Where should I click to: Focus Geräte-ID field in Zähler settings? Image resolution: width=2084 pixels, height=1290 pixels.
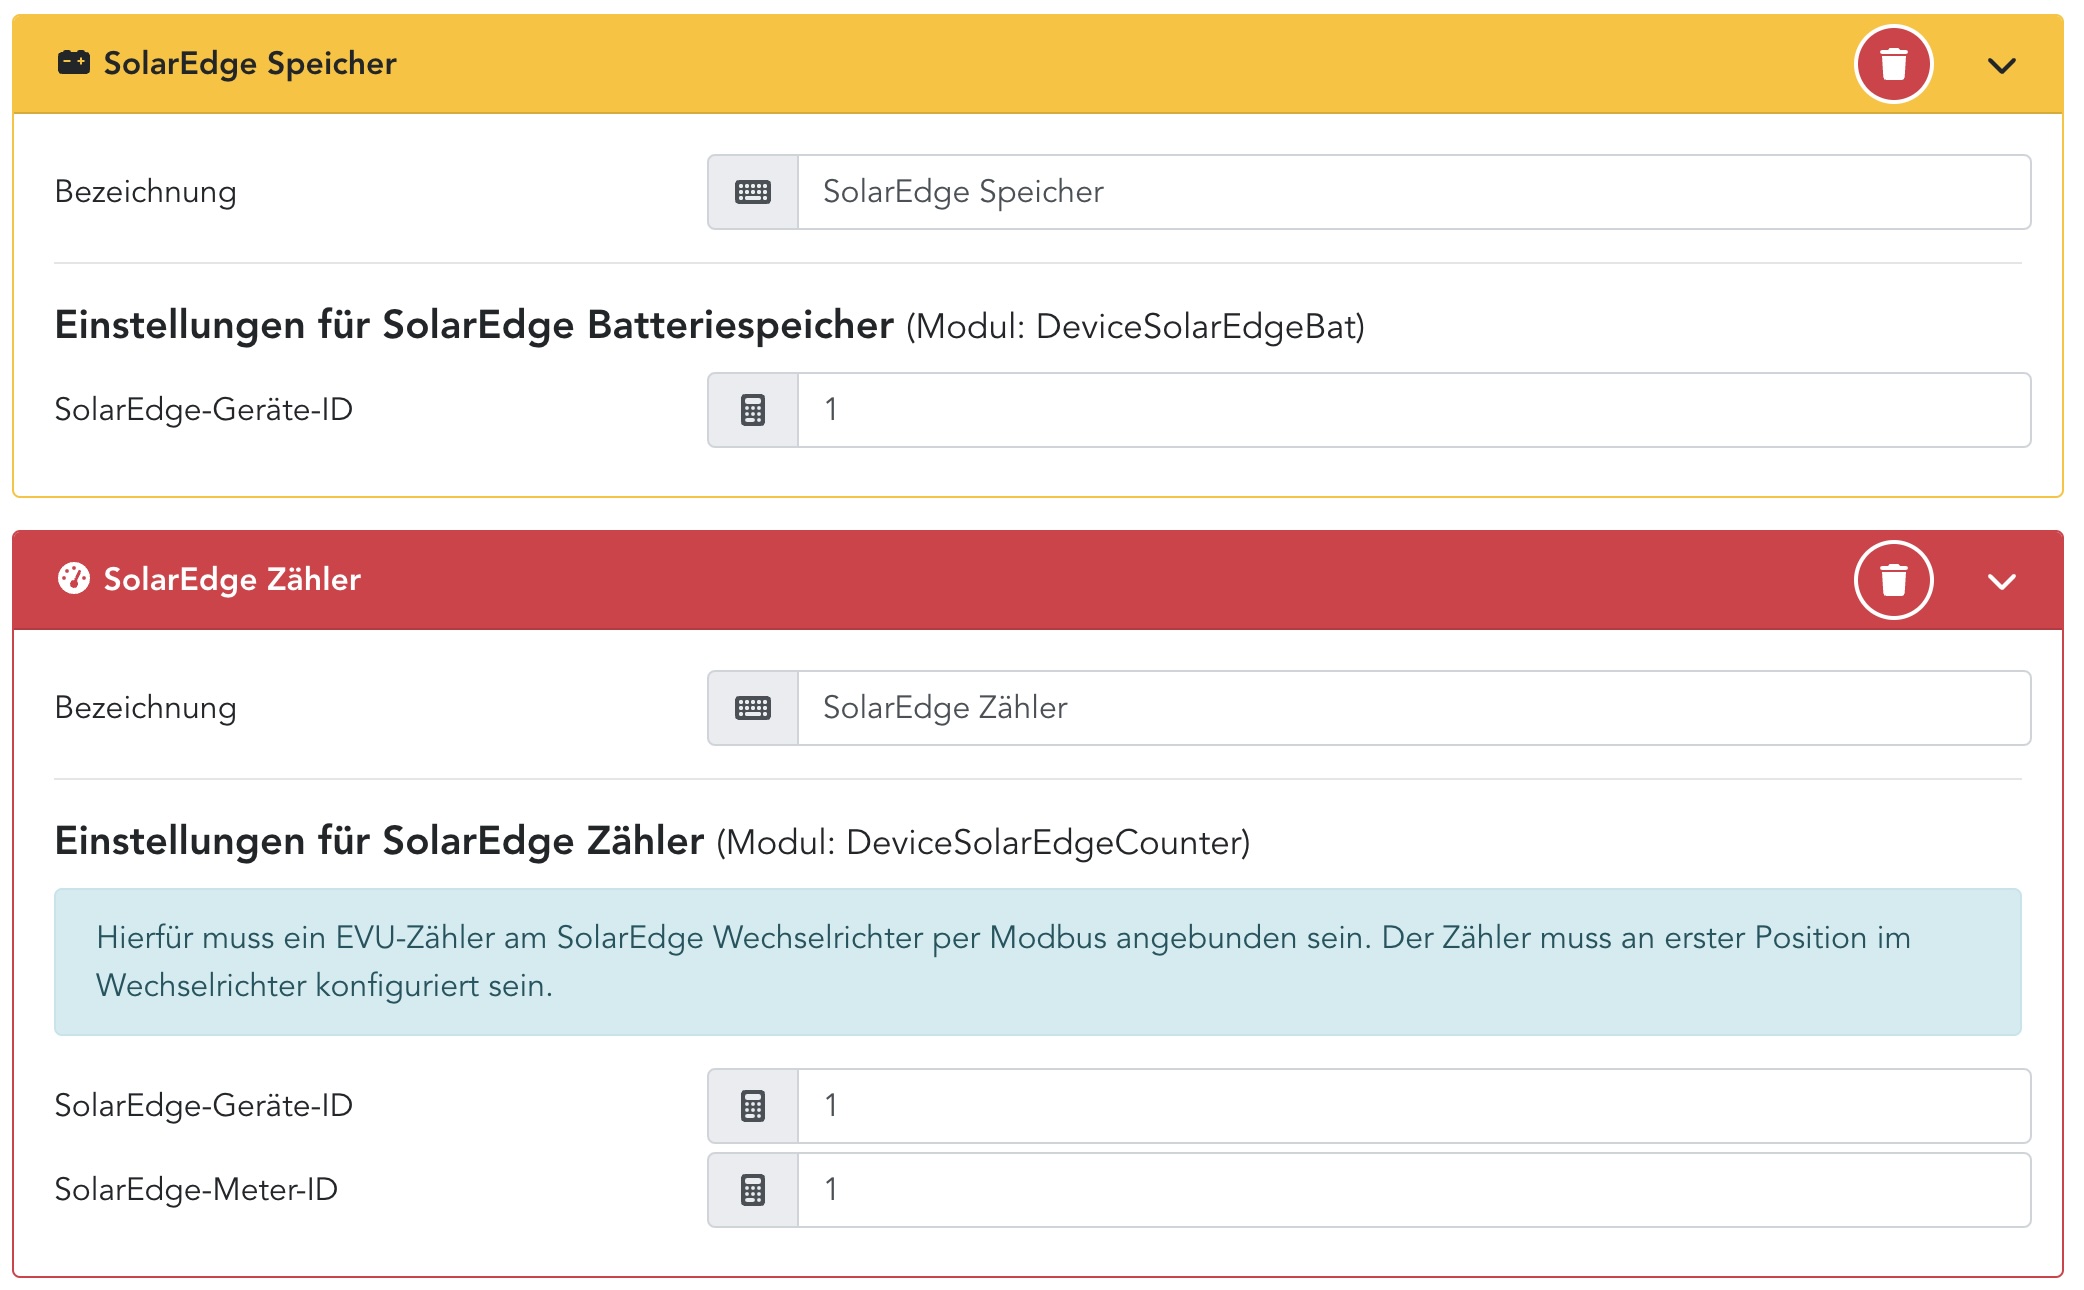[1412, 1106]
